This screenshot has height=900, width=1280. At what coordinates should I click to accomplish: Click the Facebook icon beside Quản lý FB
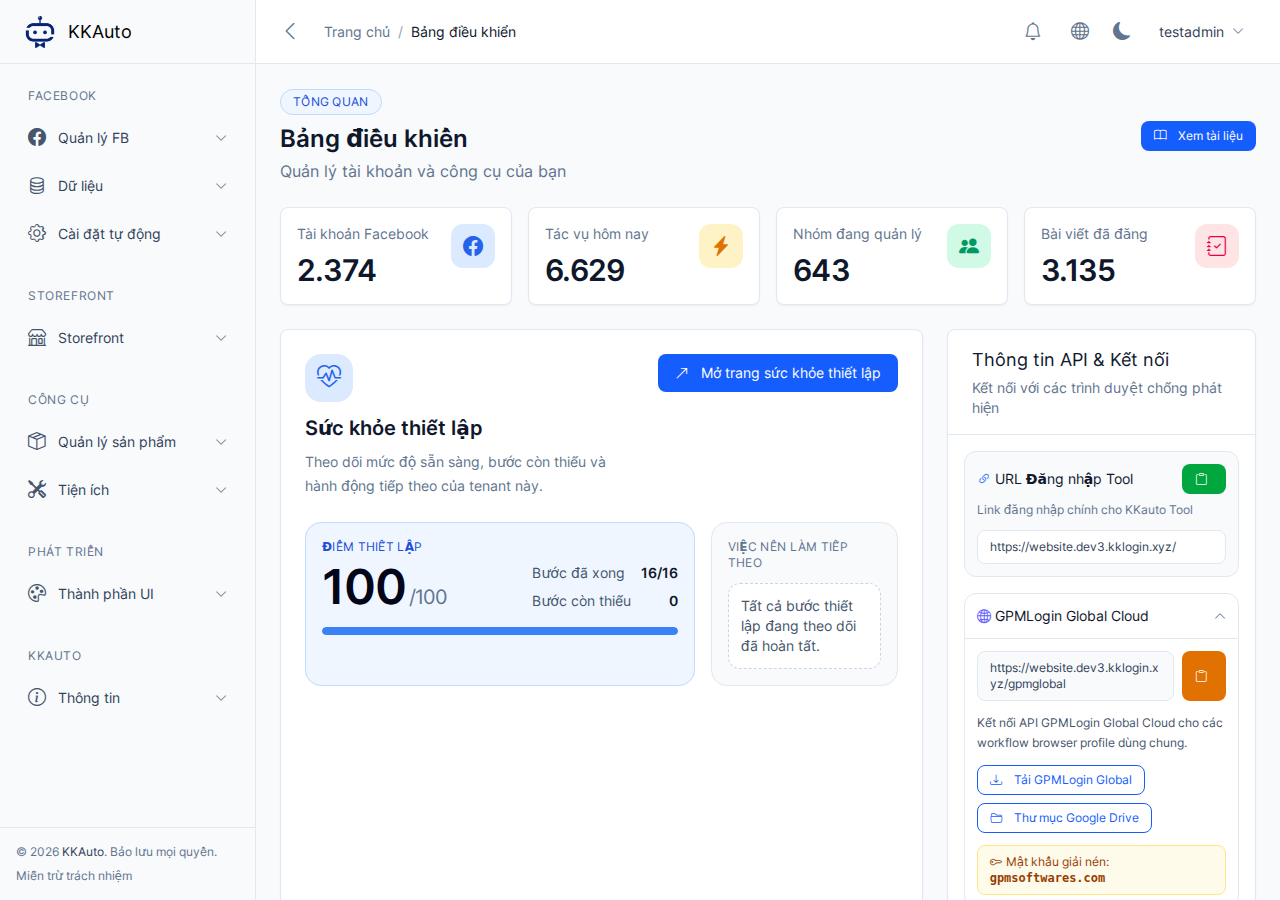(37, 138)
